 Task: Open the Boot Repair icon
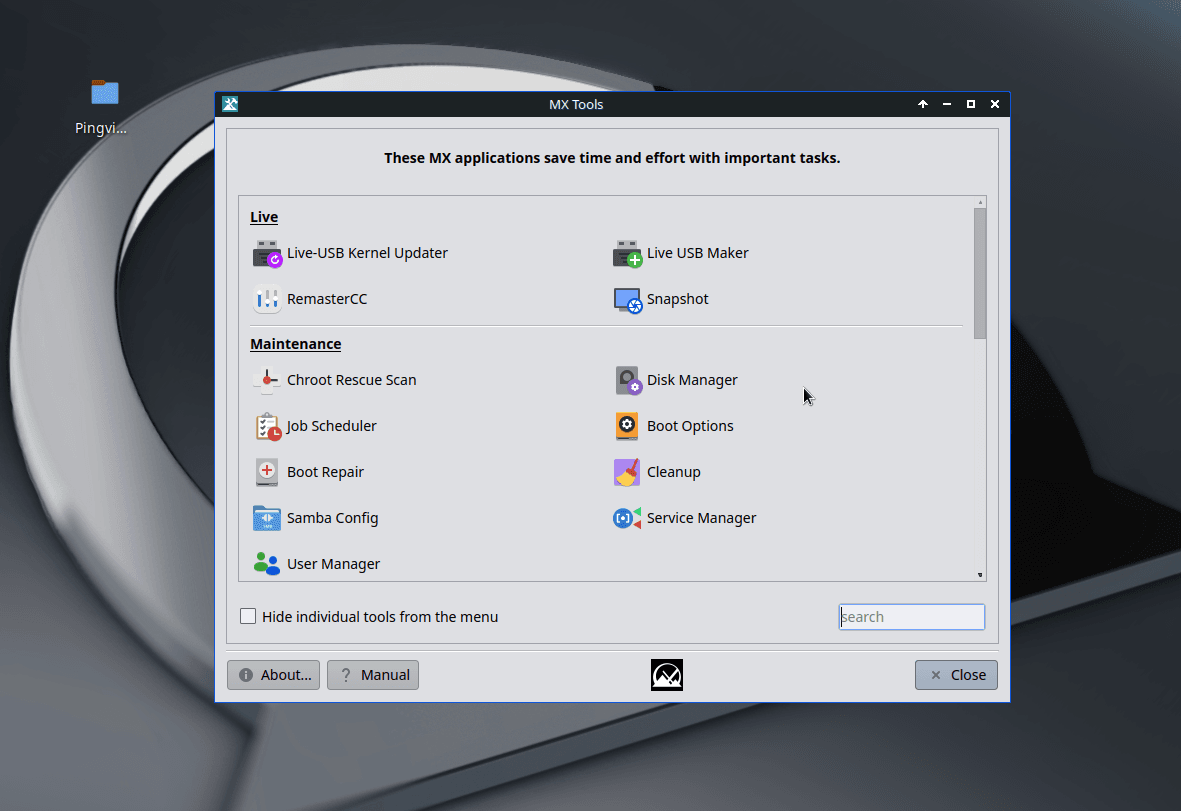[267, 472]
